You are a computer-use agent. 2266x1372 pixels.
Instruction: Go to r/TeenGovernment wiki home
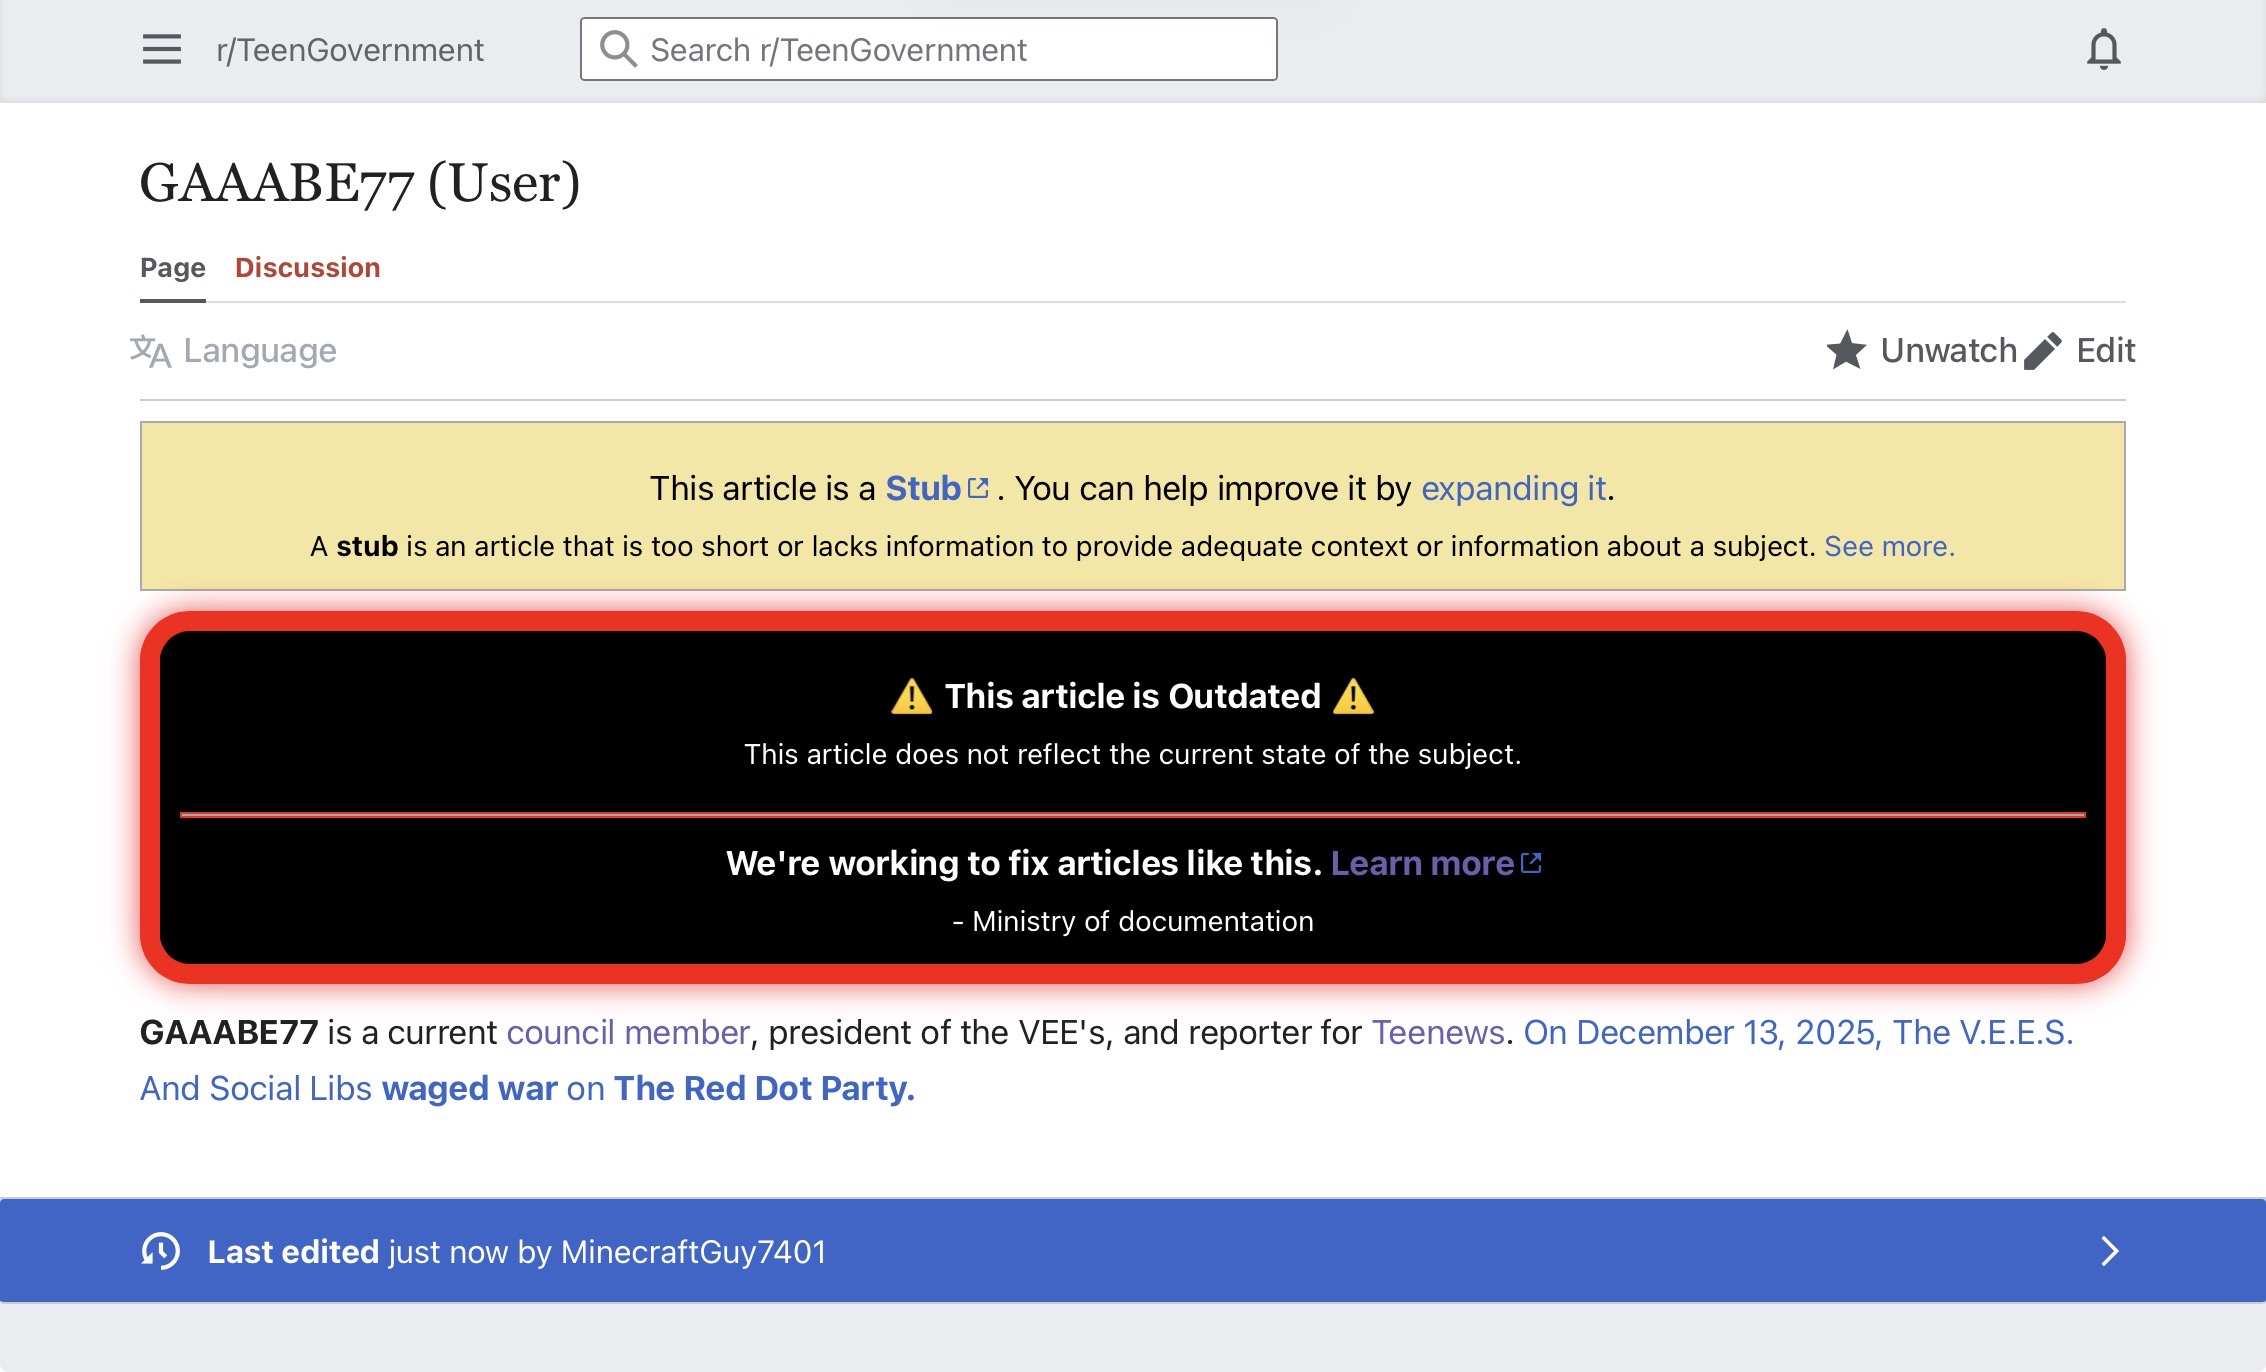(349, 49)
